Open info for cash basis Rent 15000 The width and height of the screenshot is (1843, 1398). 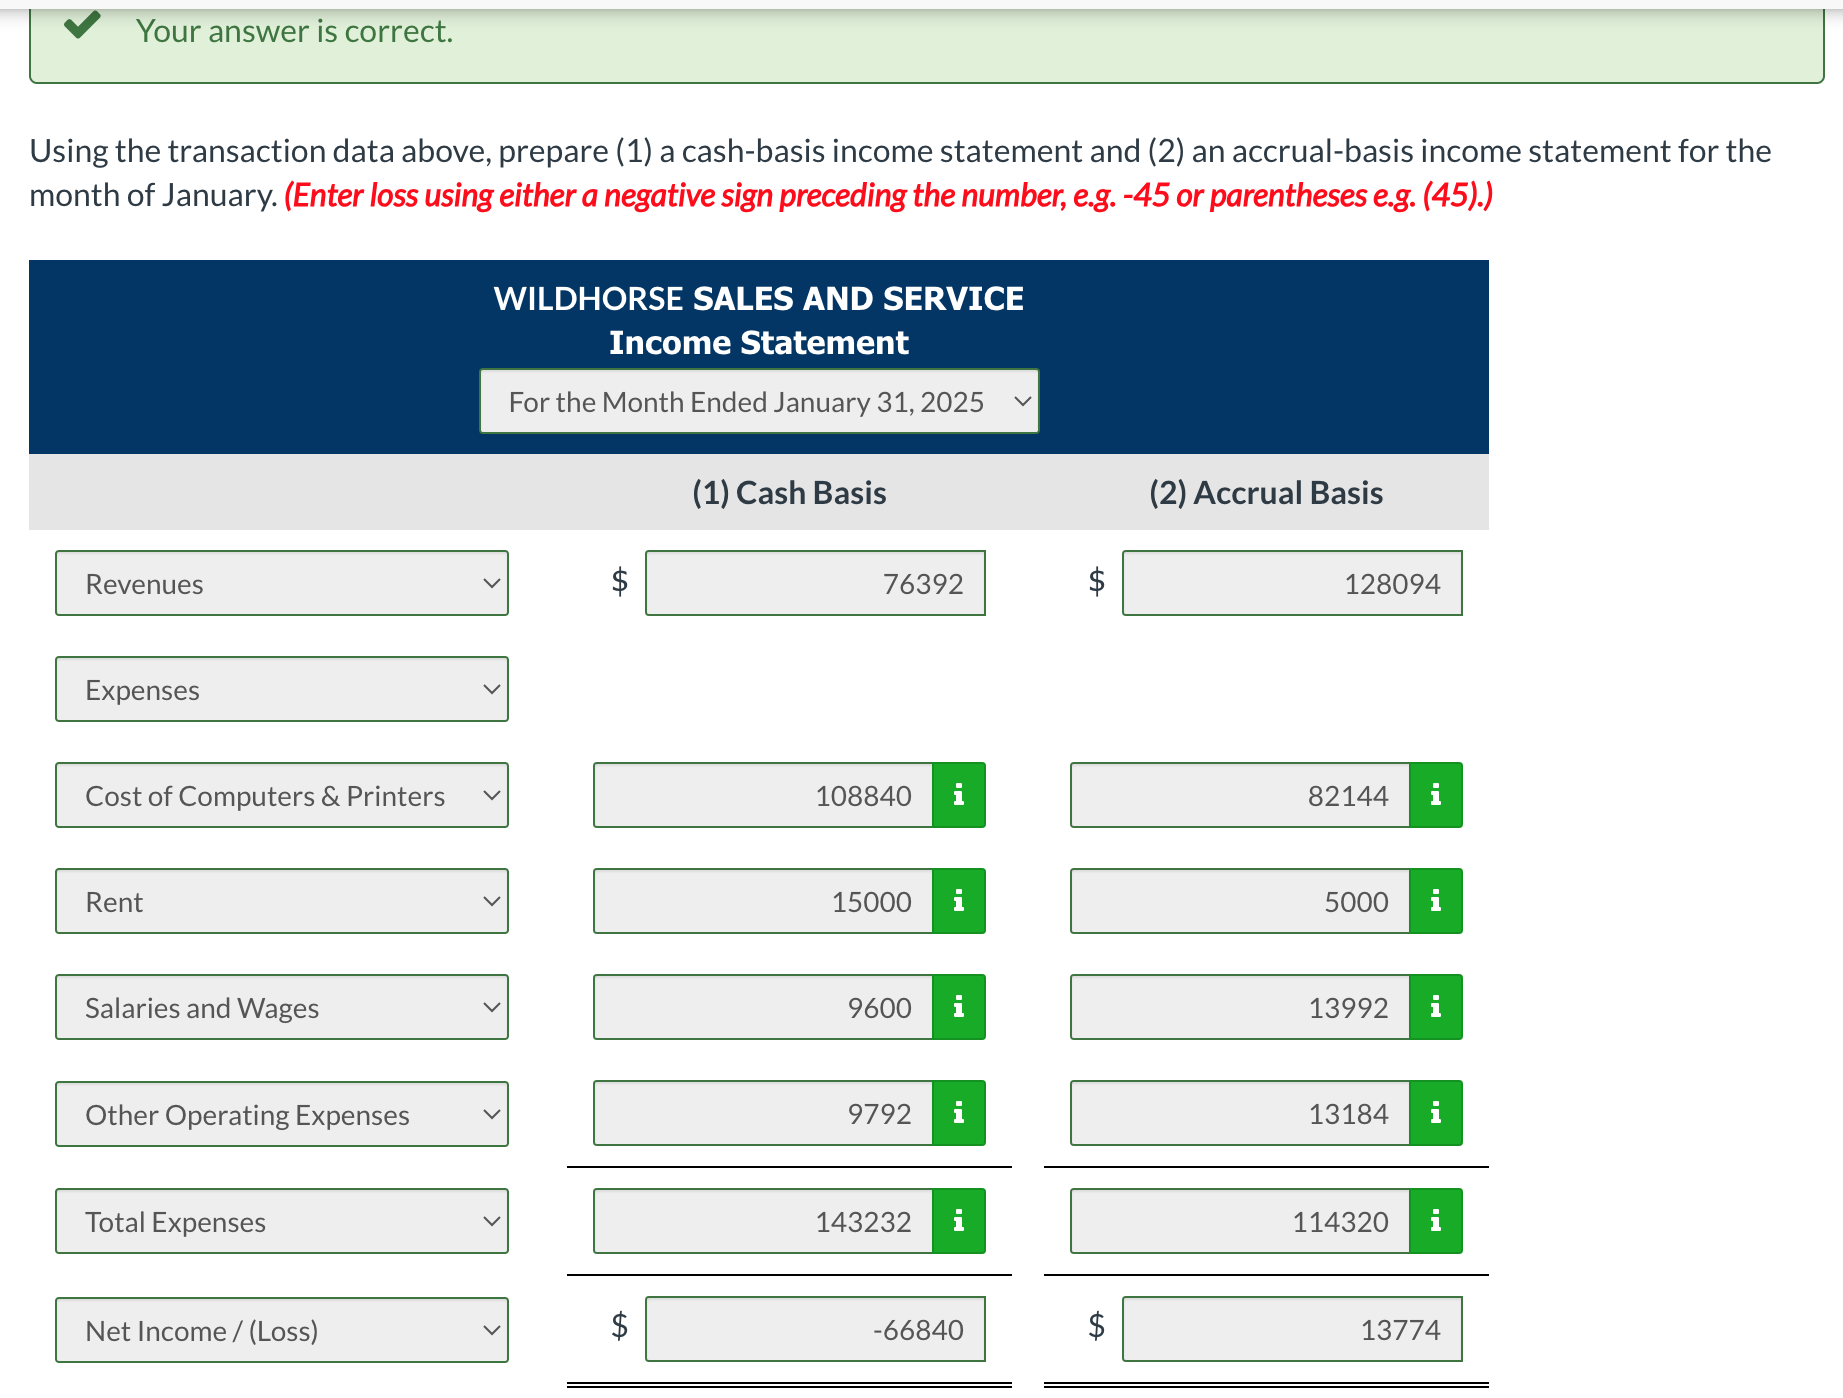click(959, 901)
